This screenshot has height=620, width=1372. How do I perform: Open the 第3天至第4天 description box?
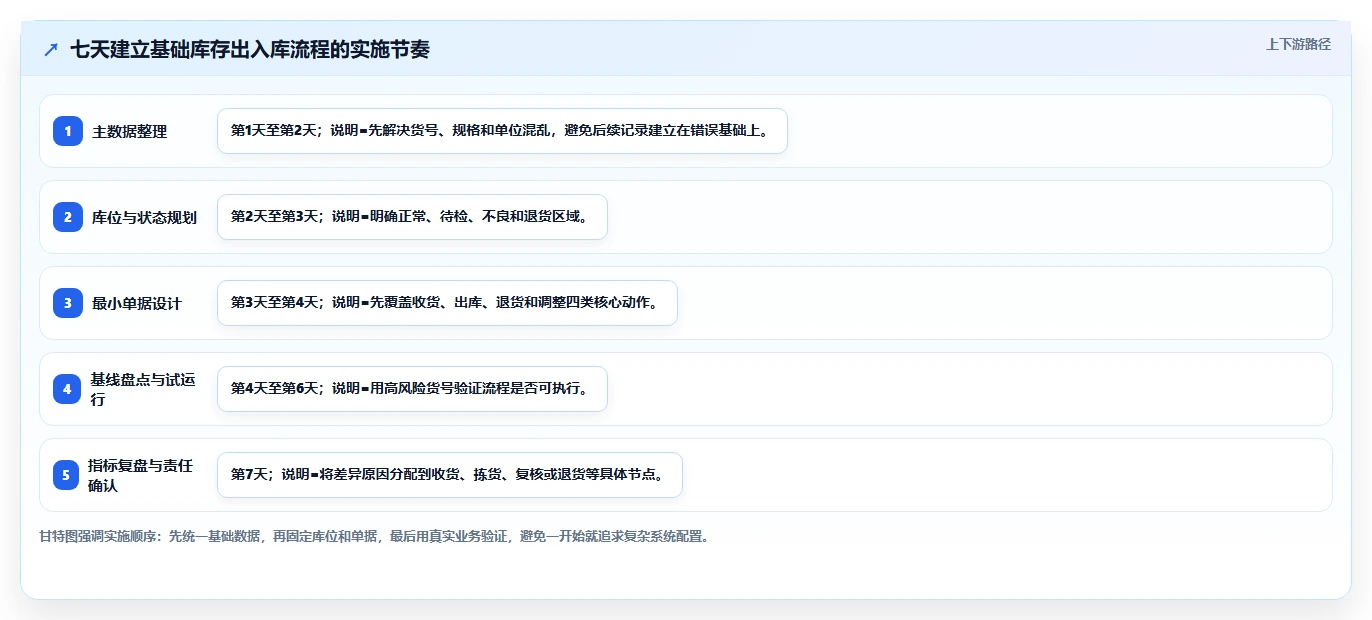click(x=447, y=303)
